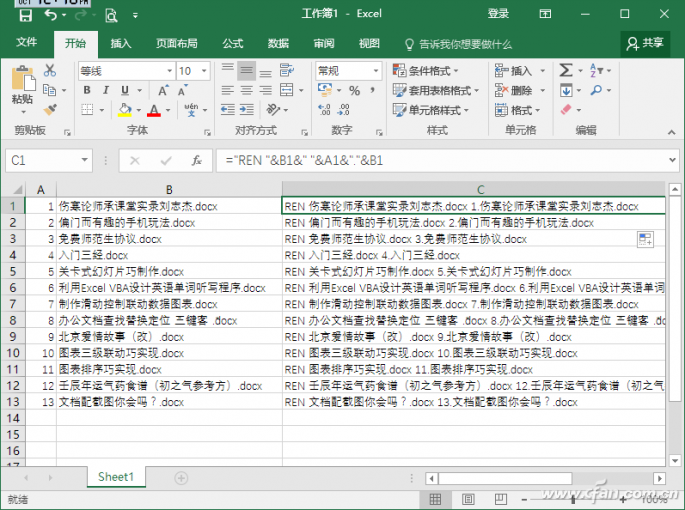This screenshot has width=685, height=510.
Task: Toggle Underline formatting
Action: (125, 90)
